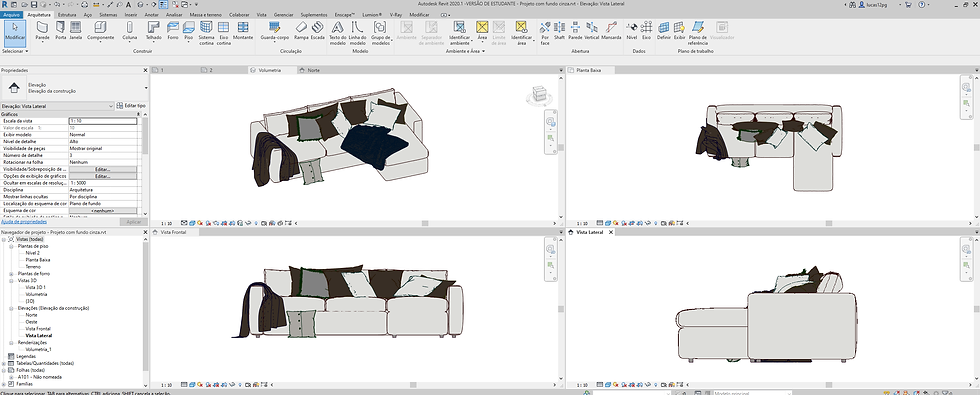Choose the Mansarda dormer tool
The image size is (980, 395).
point(611,31)
